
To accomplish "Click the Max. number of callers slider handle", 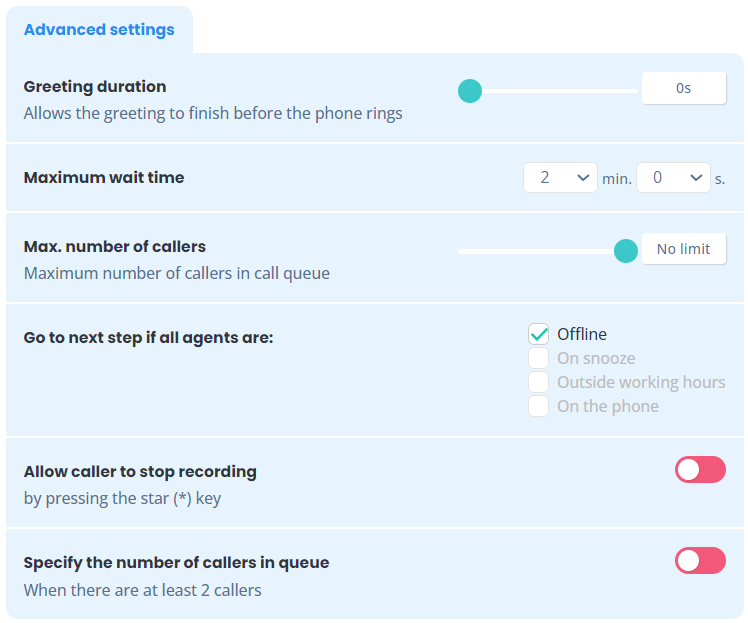I will coord(626,251).
